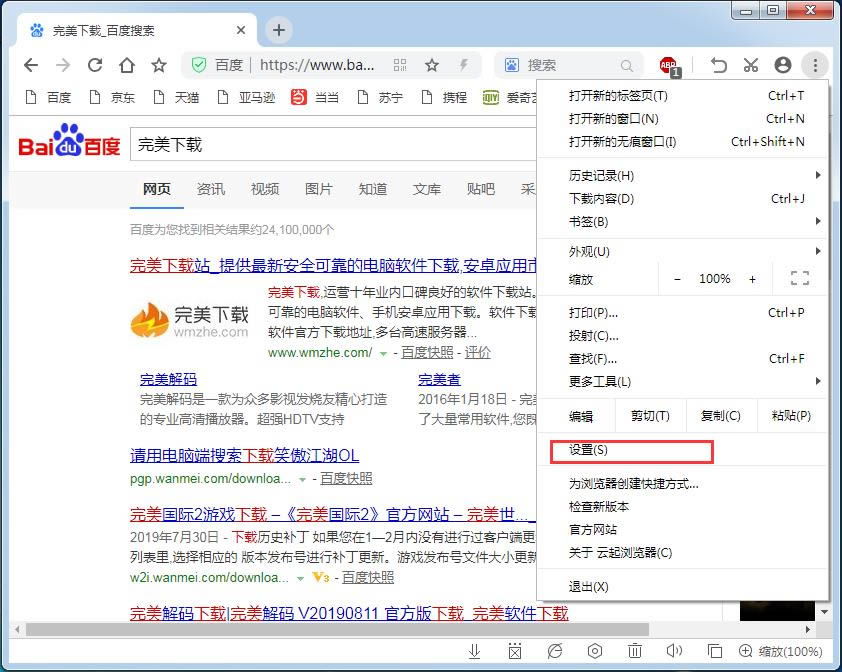Open 官方网站 from the menu
Screen dimensions: 842x672
(682, 530)
